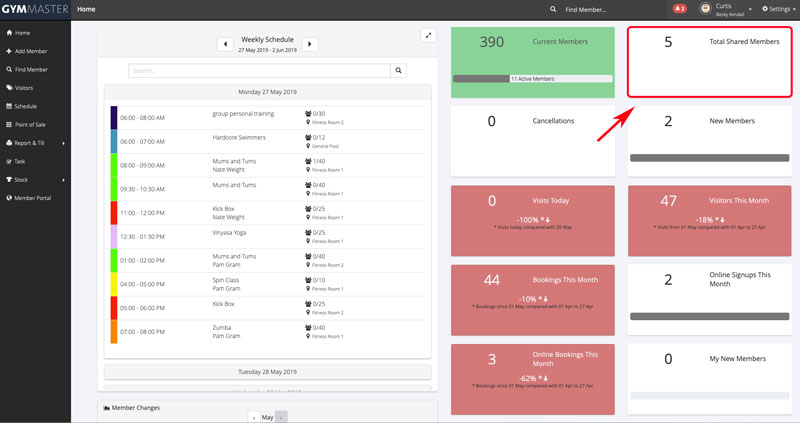800x423 pixels.
Task: Open Add Member from sidebar
Action: 28,51
